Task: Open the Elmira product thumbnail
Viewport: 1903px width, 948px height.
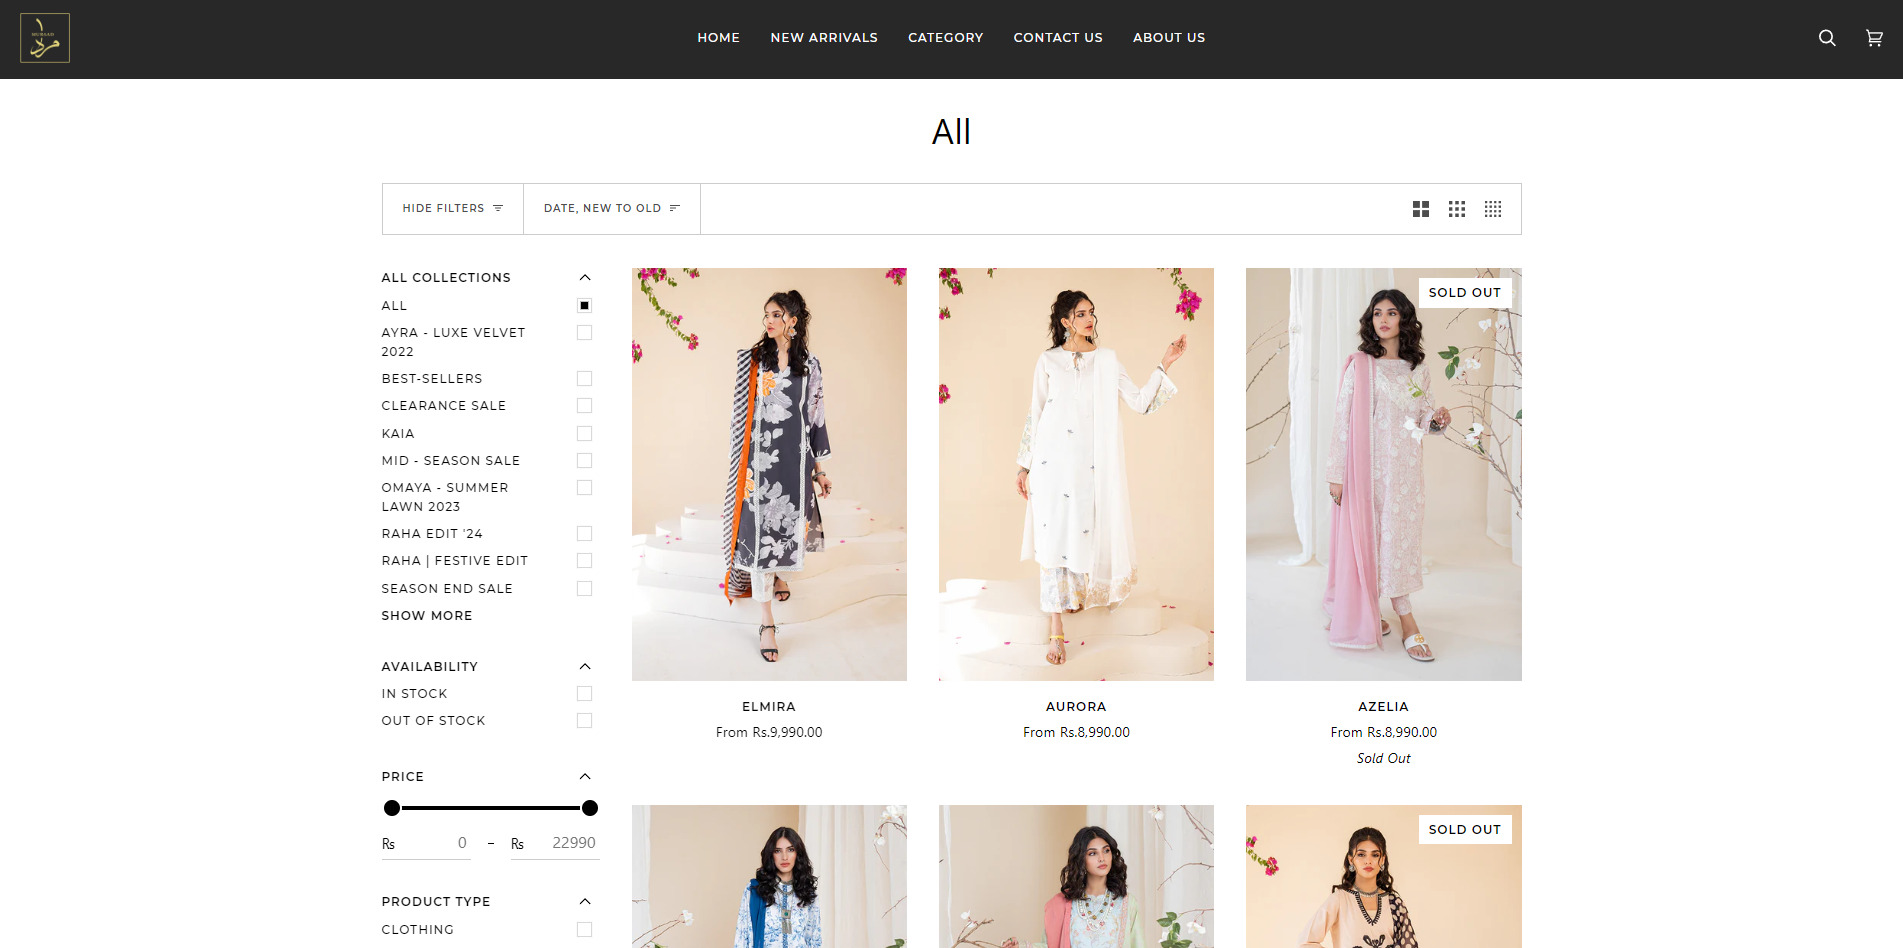Action: (769, 474)
